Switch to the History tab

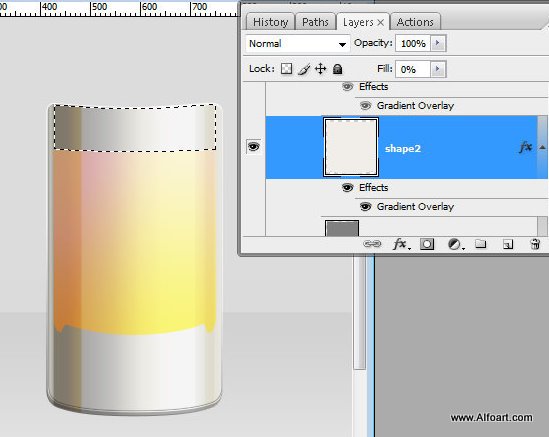coord(270,22)
